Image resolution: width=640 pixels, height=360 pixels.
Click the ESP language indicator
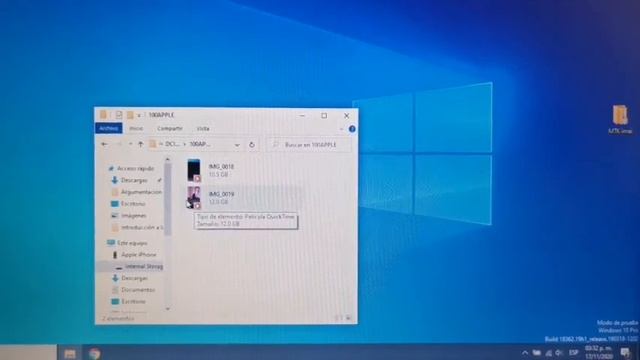click(x=573, y=353)
